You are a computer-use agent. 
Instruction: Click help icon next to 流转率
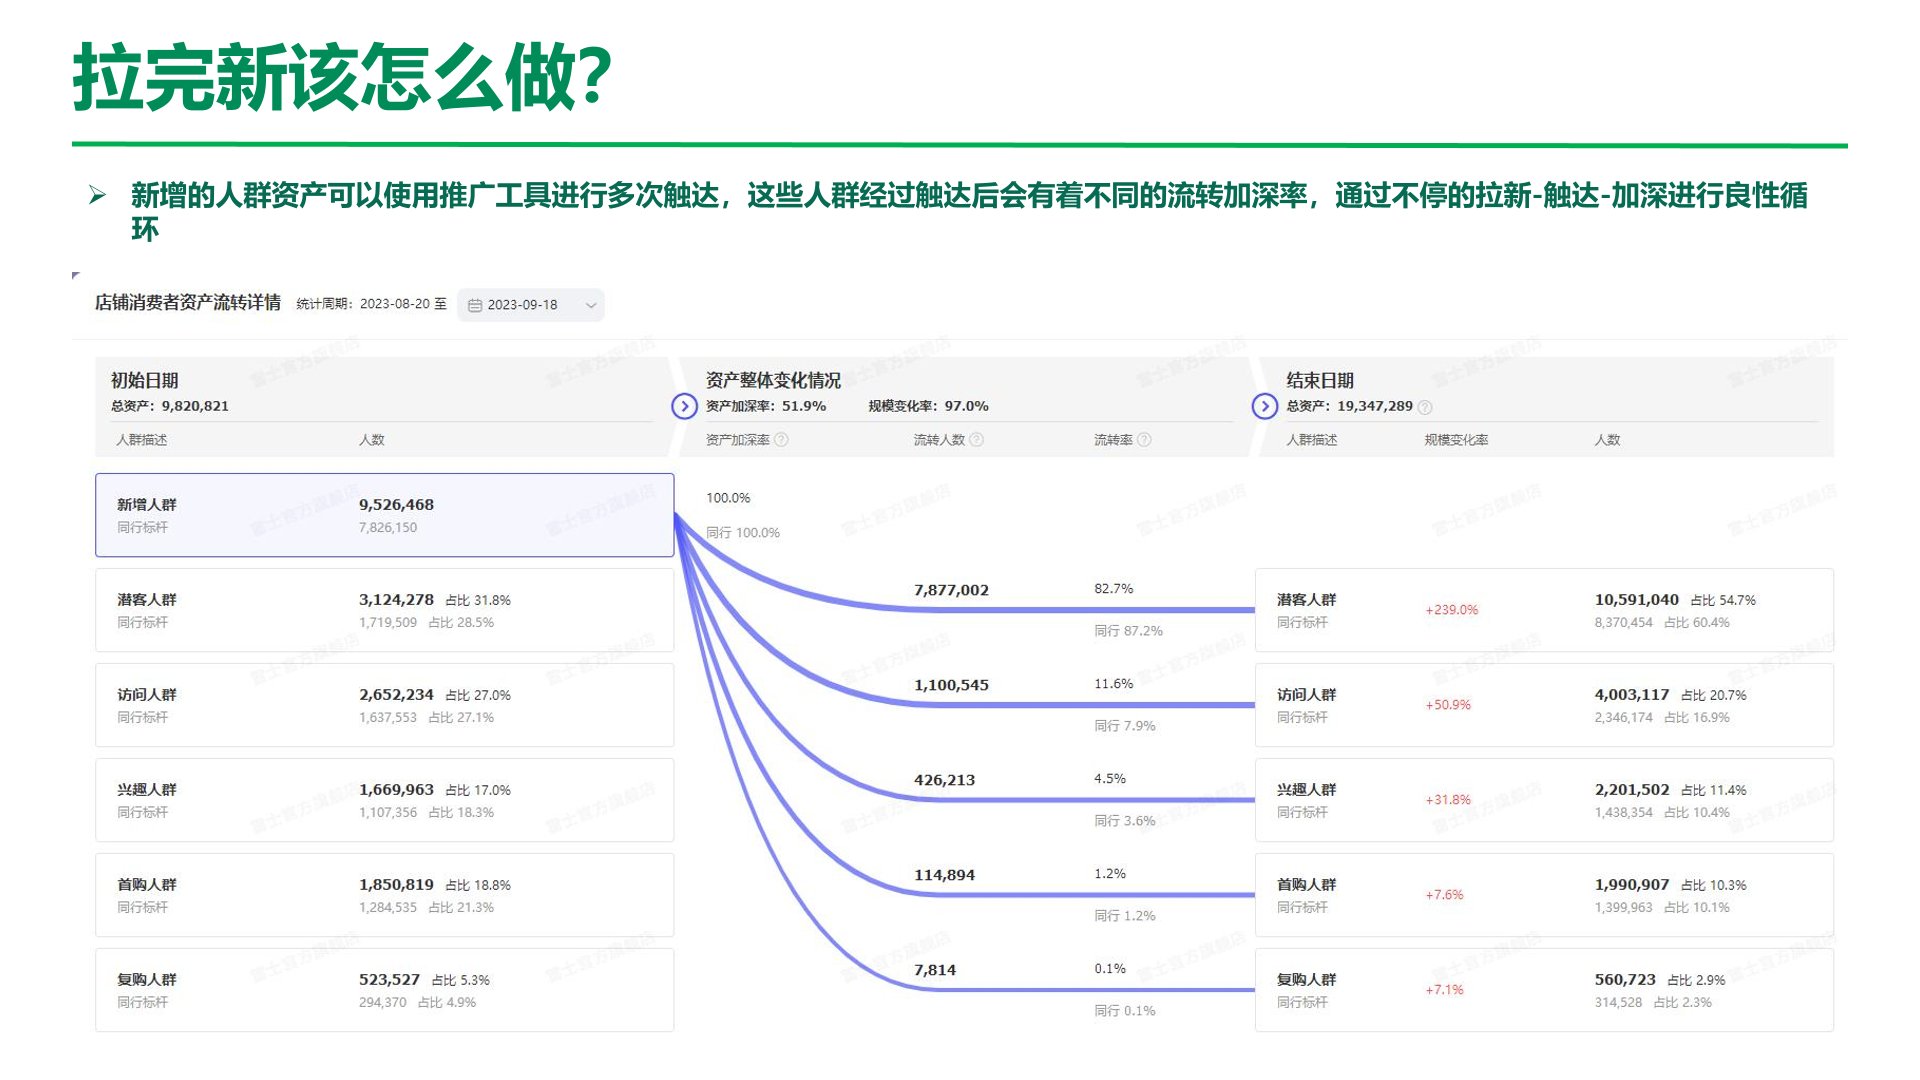pos(1145,440)
